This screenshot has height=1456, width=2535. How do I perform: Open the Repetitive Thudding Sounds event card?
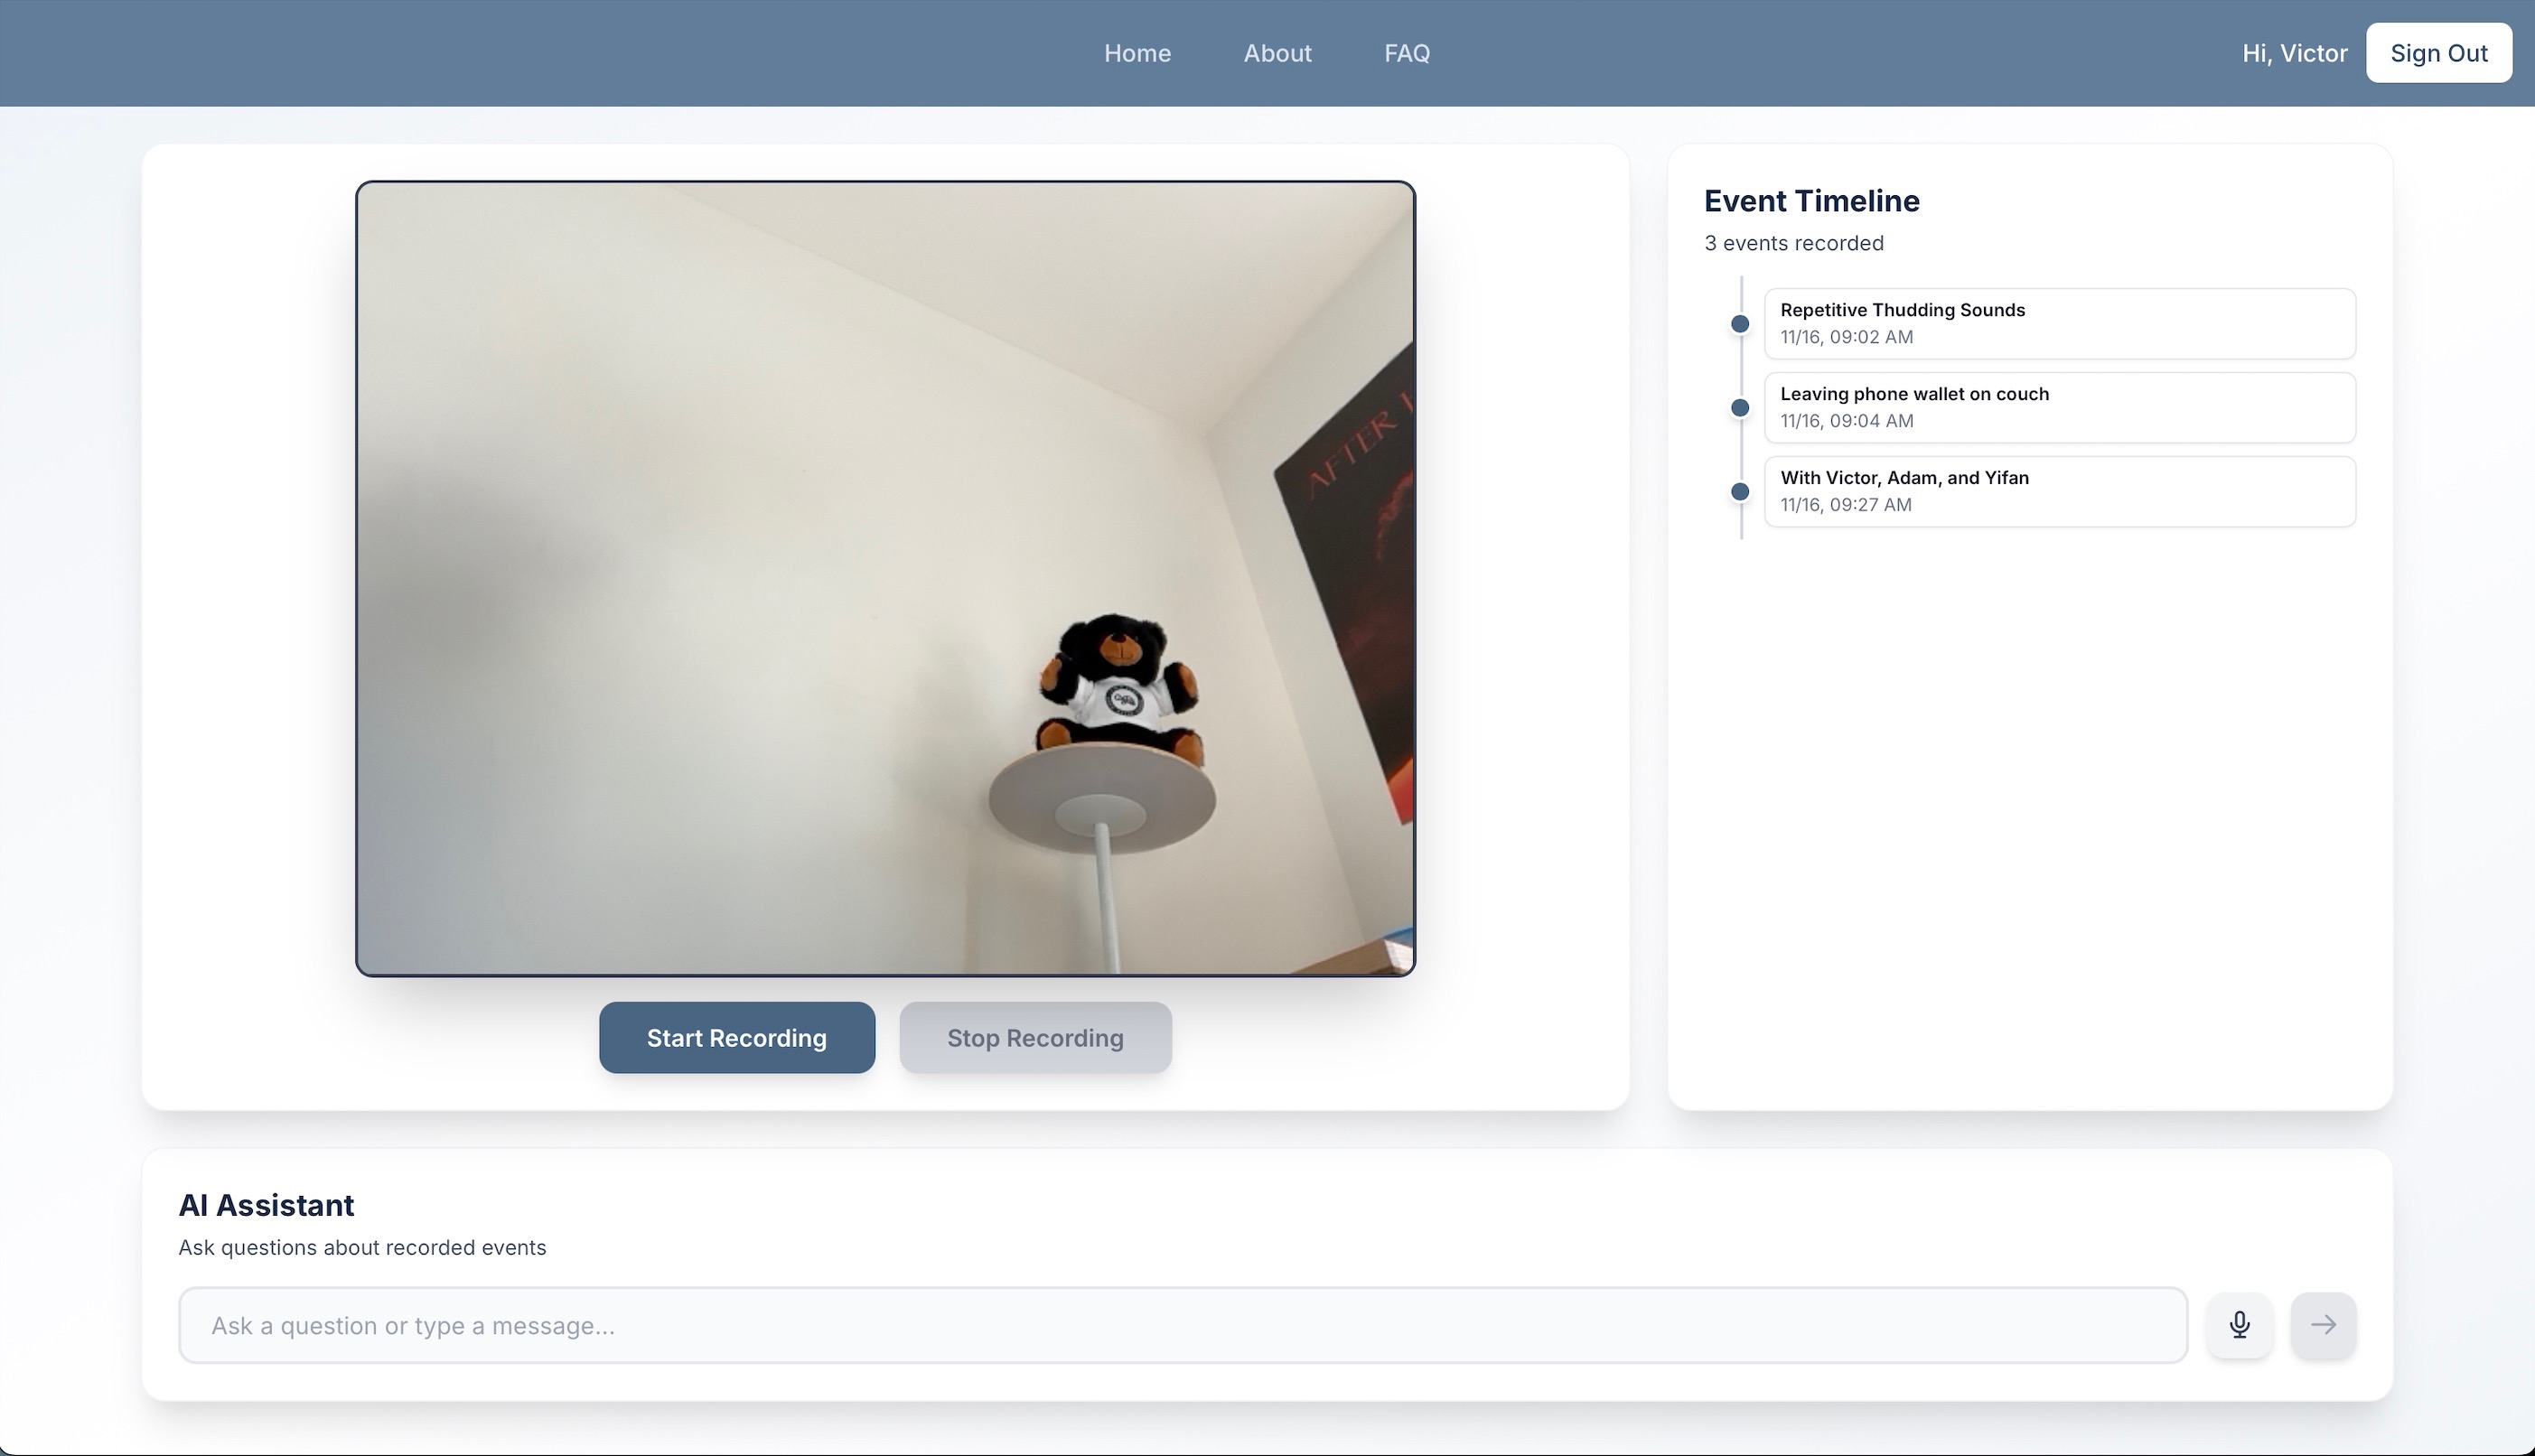2059,323
